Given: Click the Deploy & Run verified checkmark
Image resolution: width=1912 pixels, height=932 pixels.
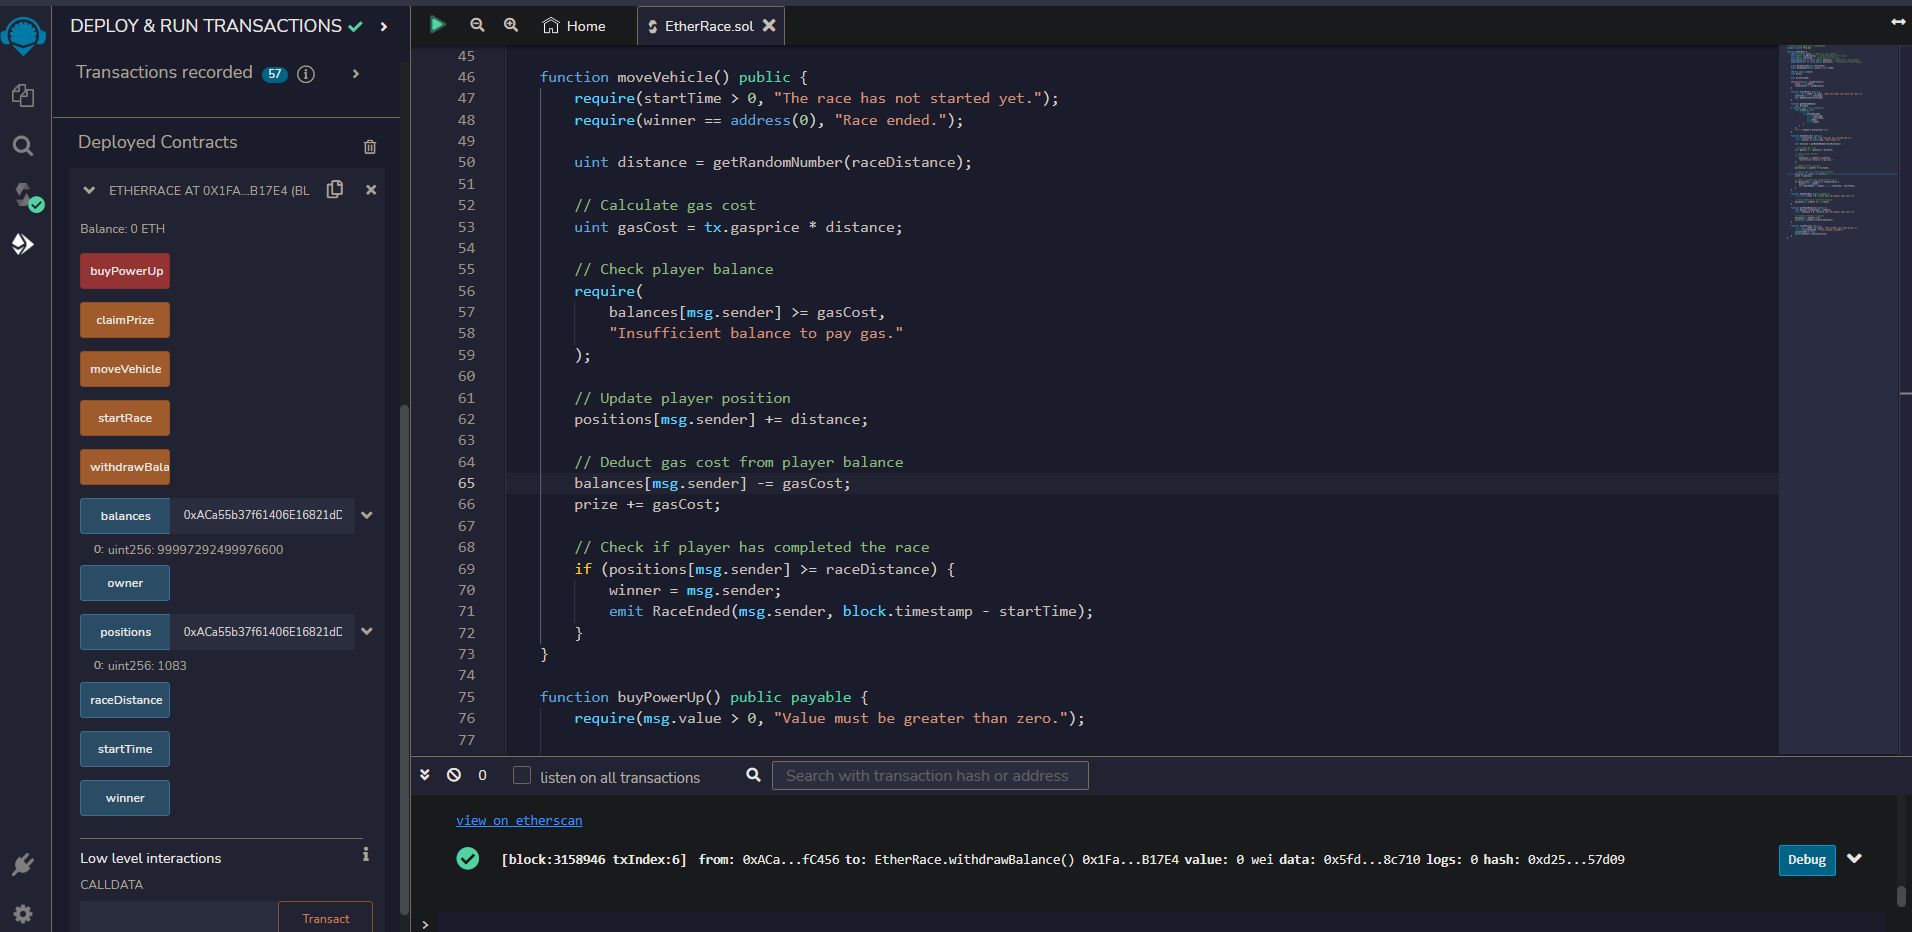Looking at the screenshot, I should (355, 27).
